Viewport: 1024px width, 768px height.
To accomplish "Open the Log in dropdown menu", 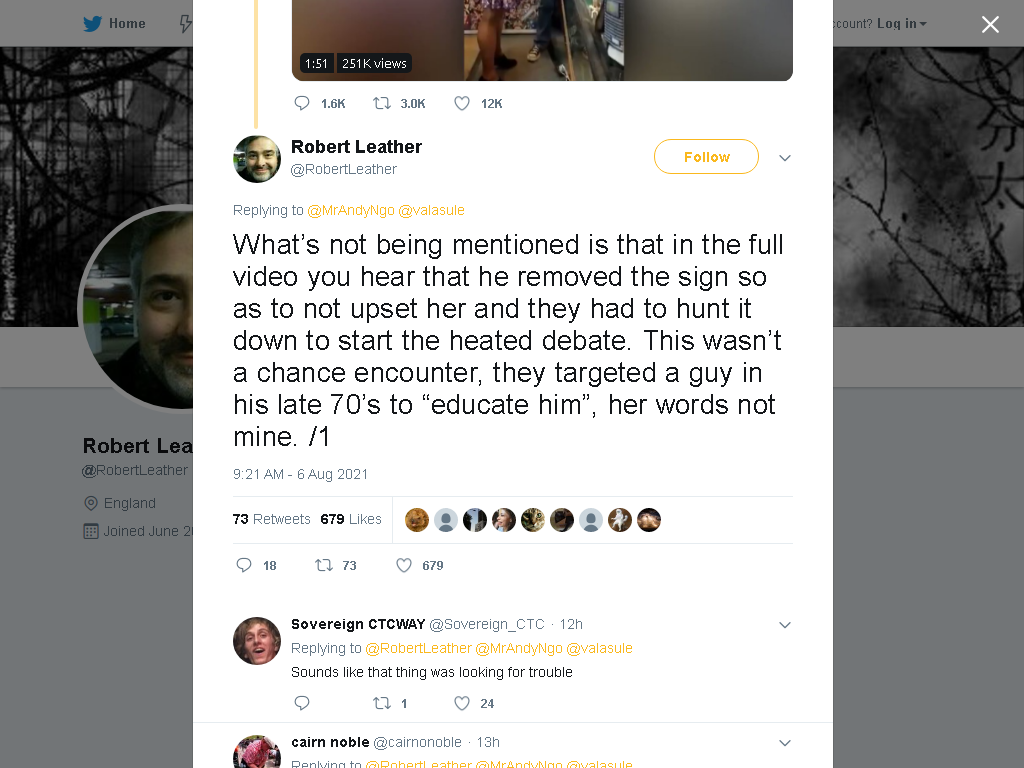I will tap(901, 24).
